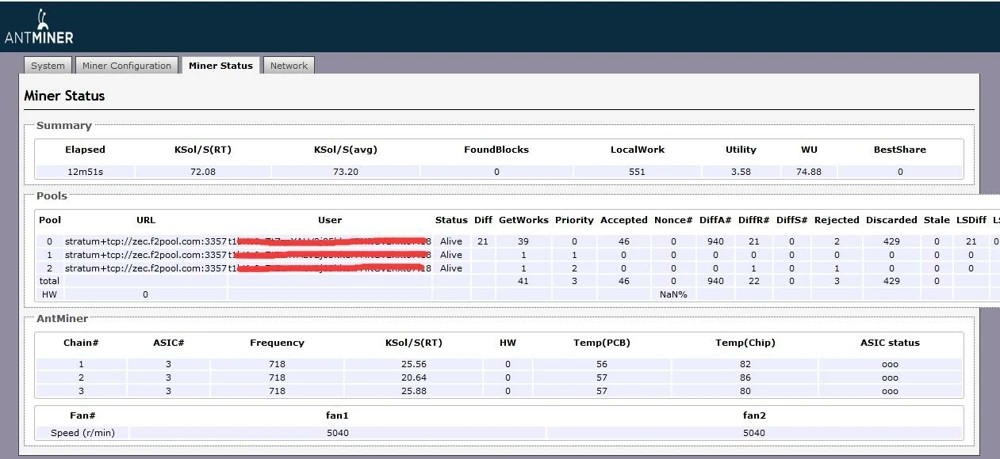Click the fan2 column header
The width and height of the screenshot is (1000, 459).
coord(754,416)
